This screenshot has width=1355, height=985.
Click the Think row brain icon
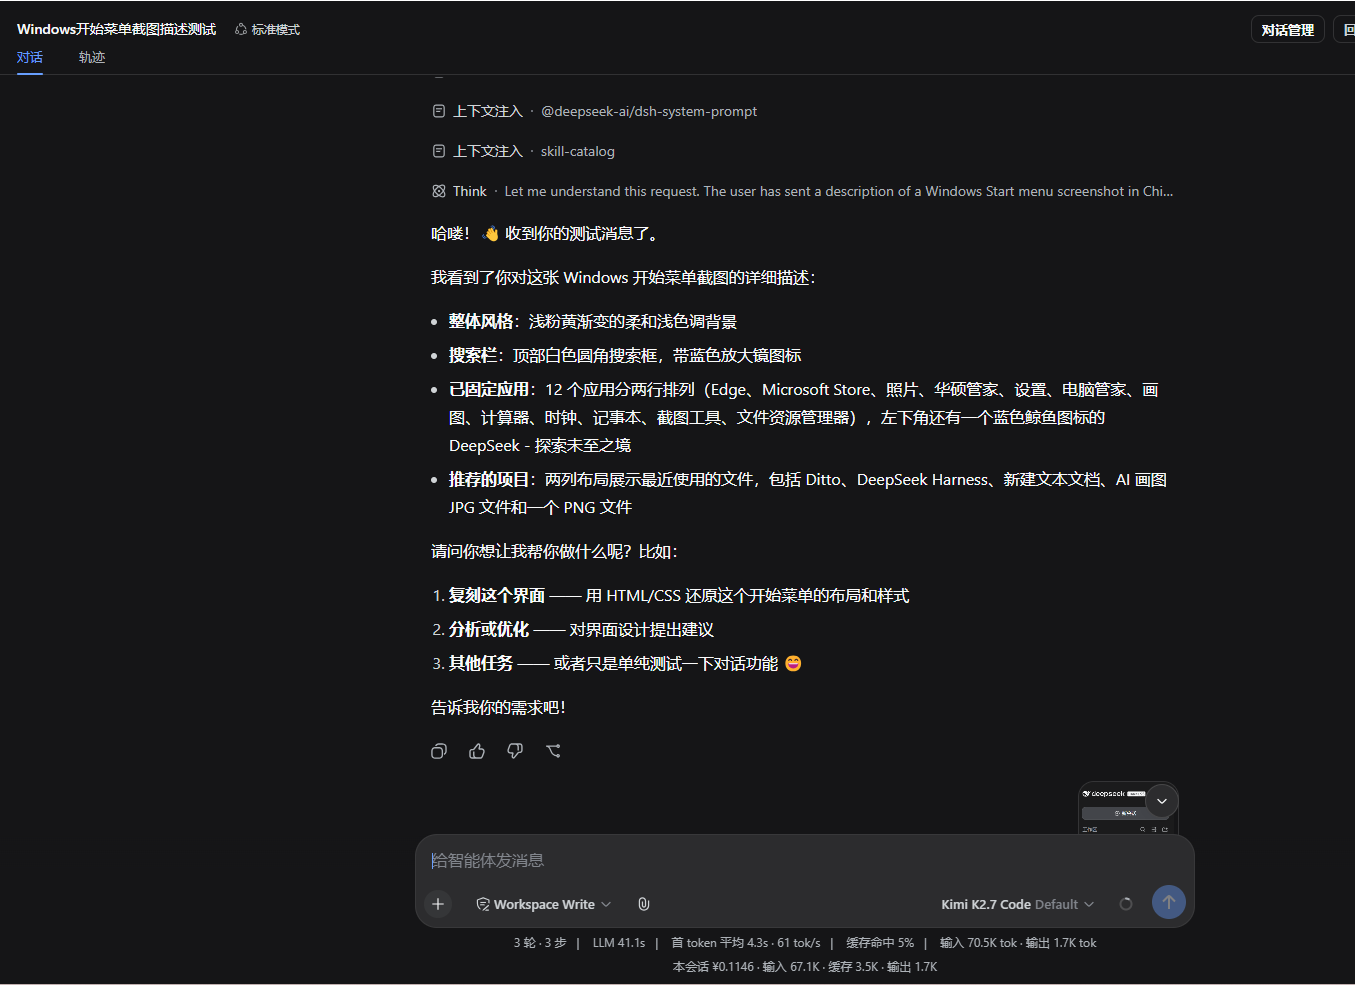pos(439,191)
